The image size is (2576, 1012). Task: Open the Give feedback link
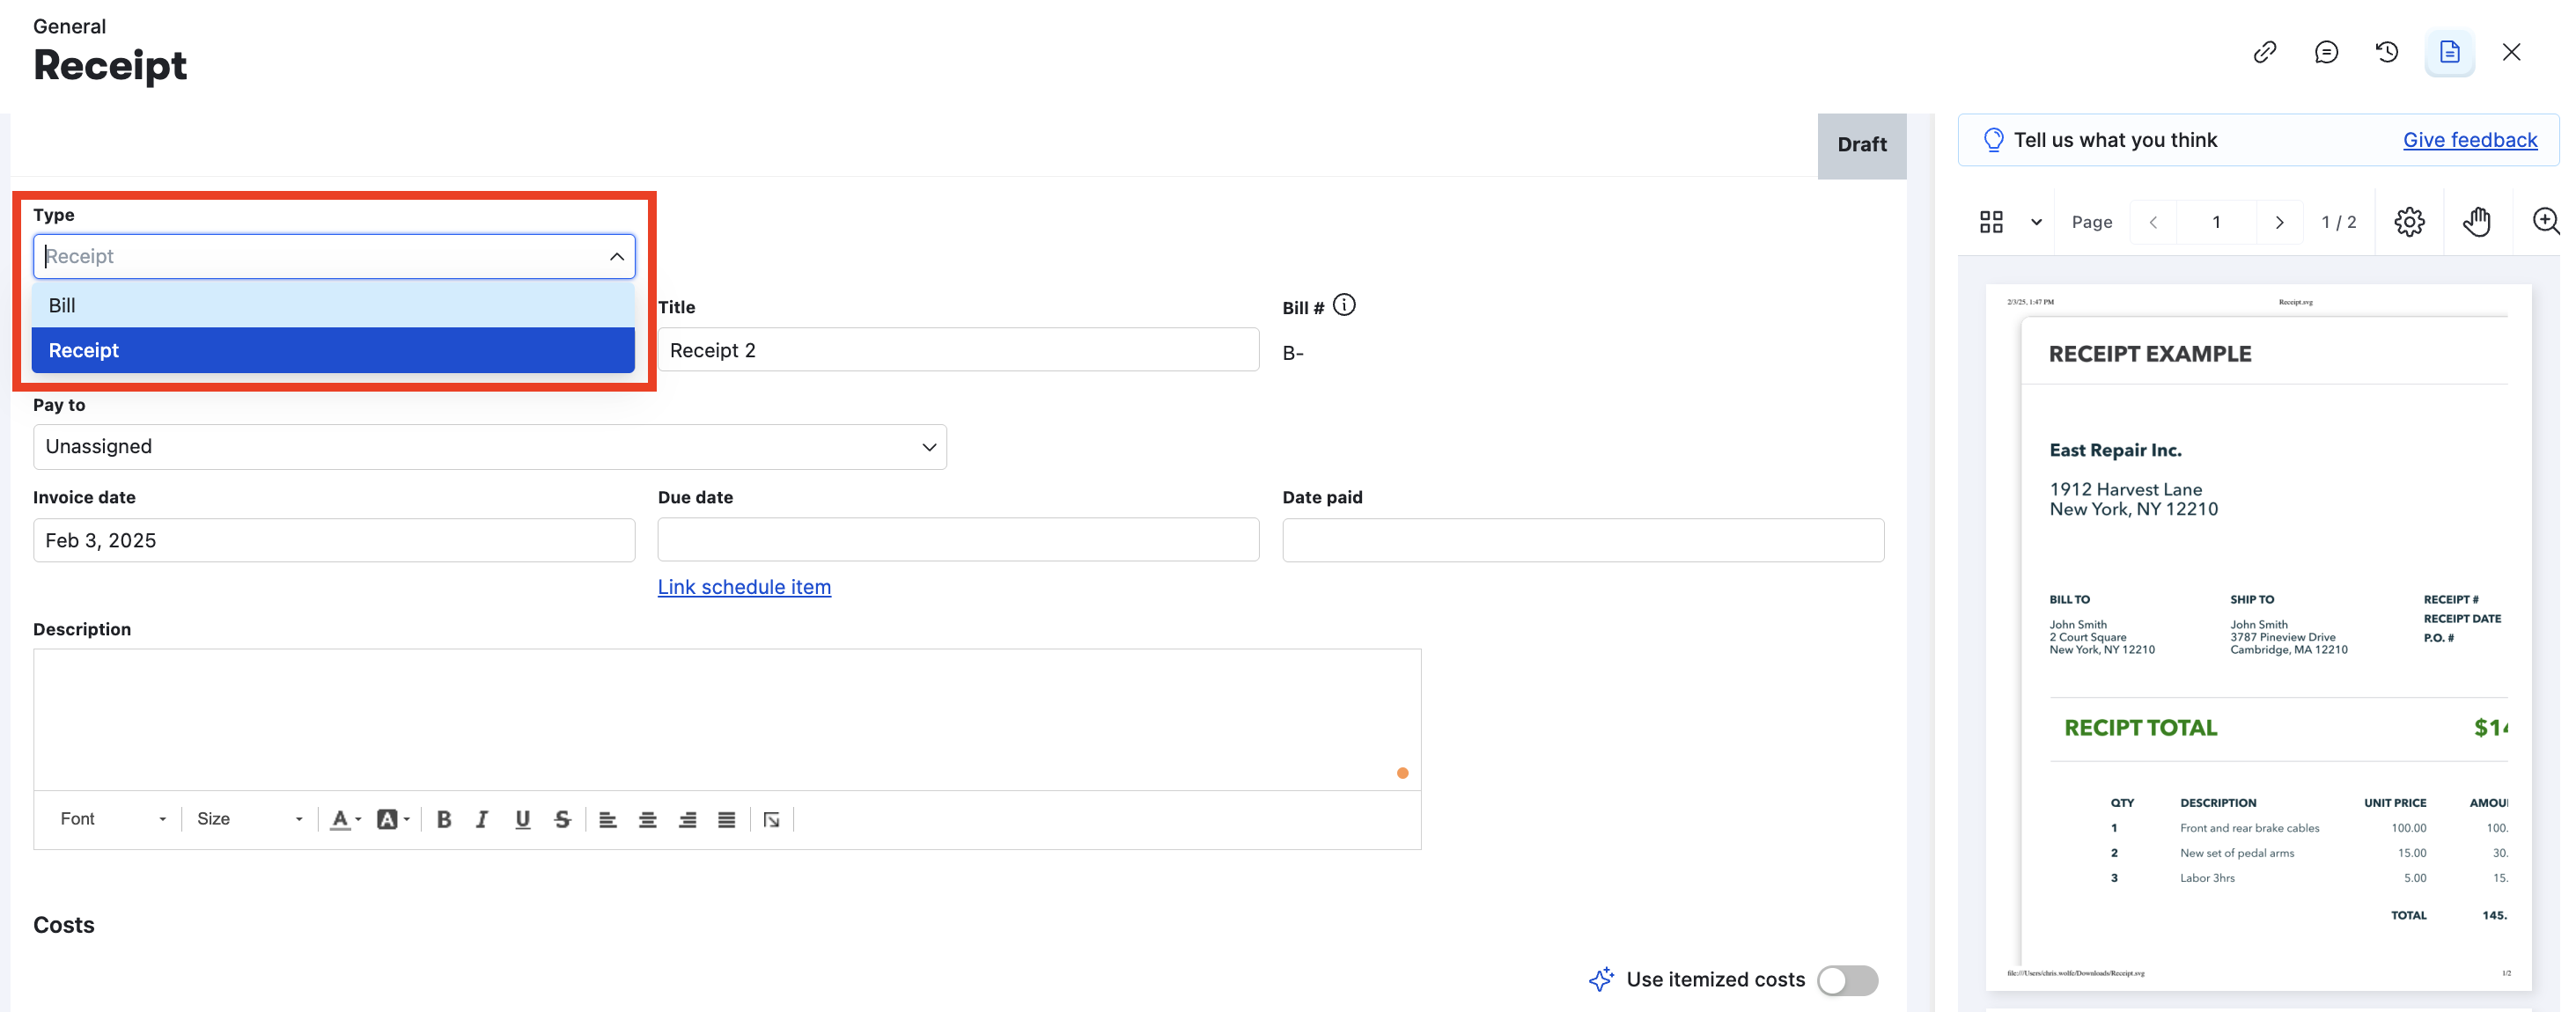coord(2470,140)
